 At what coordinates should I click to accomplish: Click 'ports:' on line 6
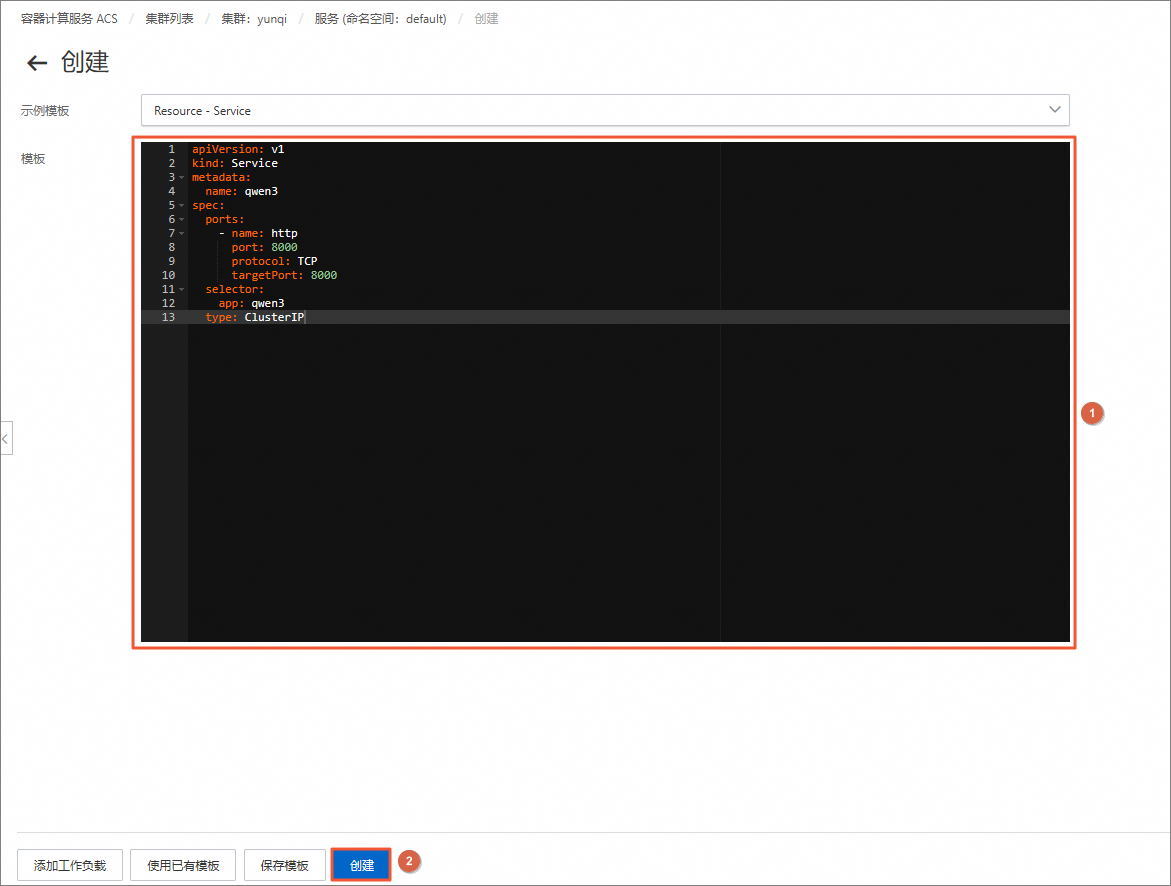pos(225,220)
